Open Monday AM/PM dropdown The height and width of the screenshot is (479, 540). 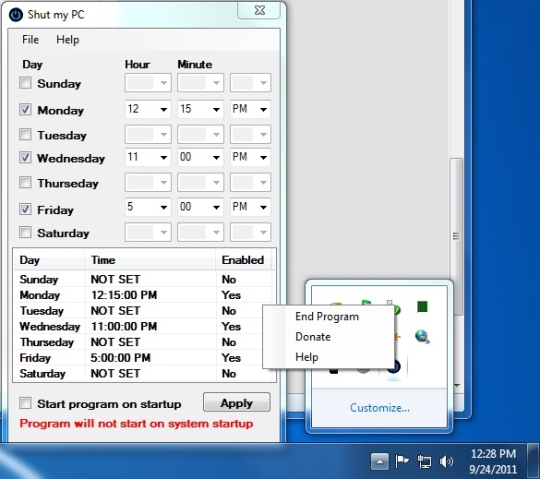pos(250,110)
